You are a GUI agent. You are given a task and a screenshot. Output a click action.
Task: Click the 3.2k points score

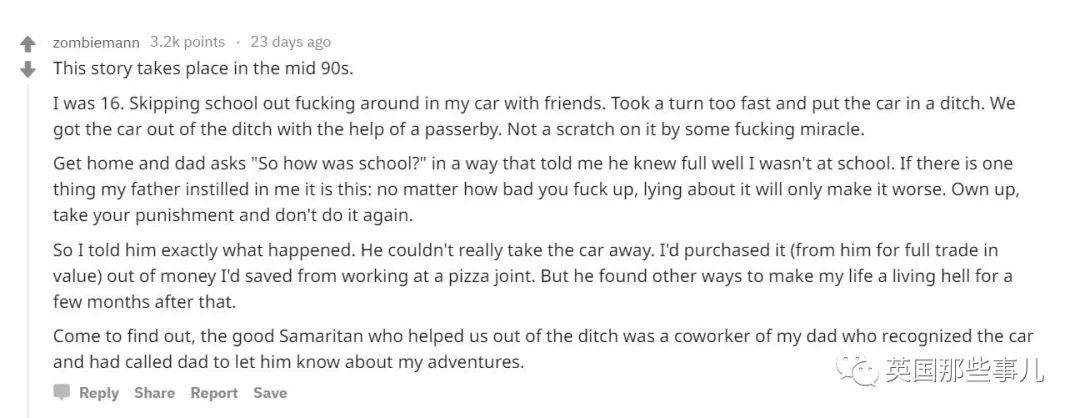coord(187,42)
